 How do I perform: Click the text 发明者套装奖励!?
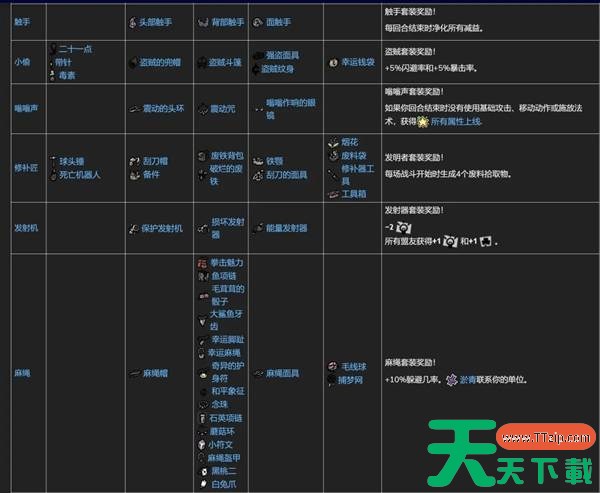click(x=414, y=157)
